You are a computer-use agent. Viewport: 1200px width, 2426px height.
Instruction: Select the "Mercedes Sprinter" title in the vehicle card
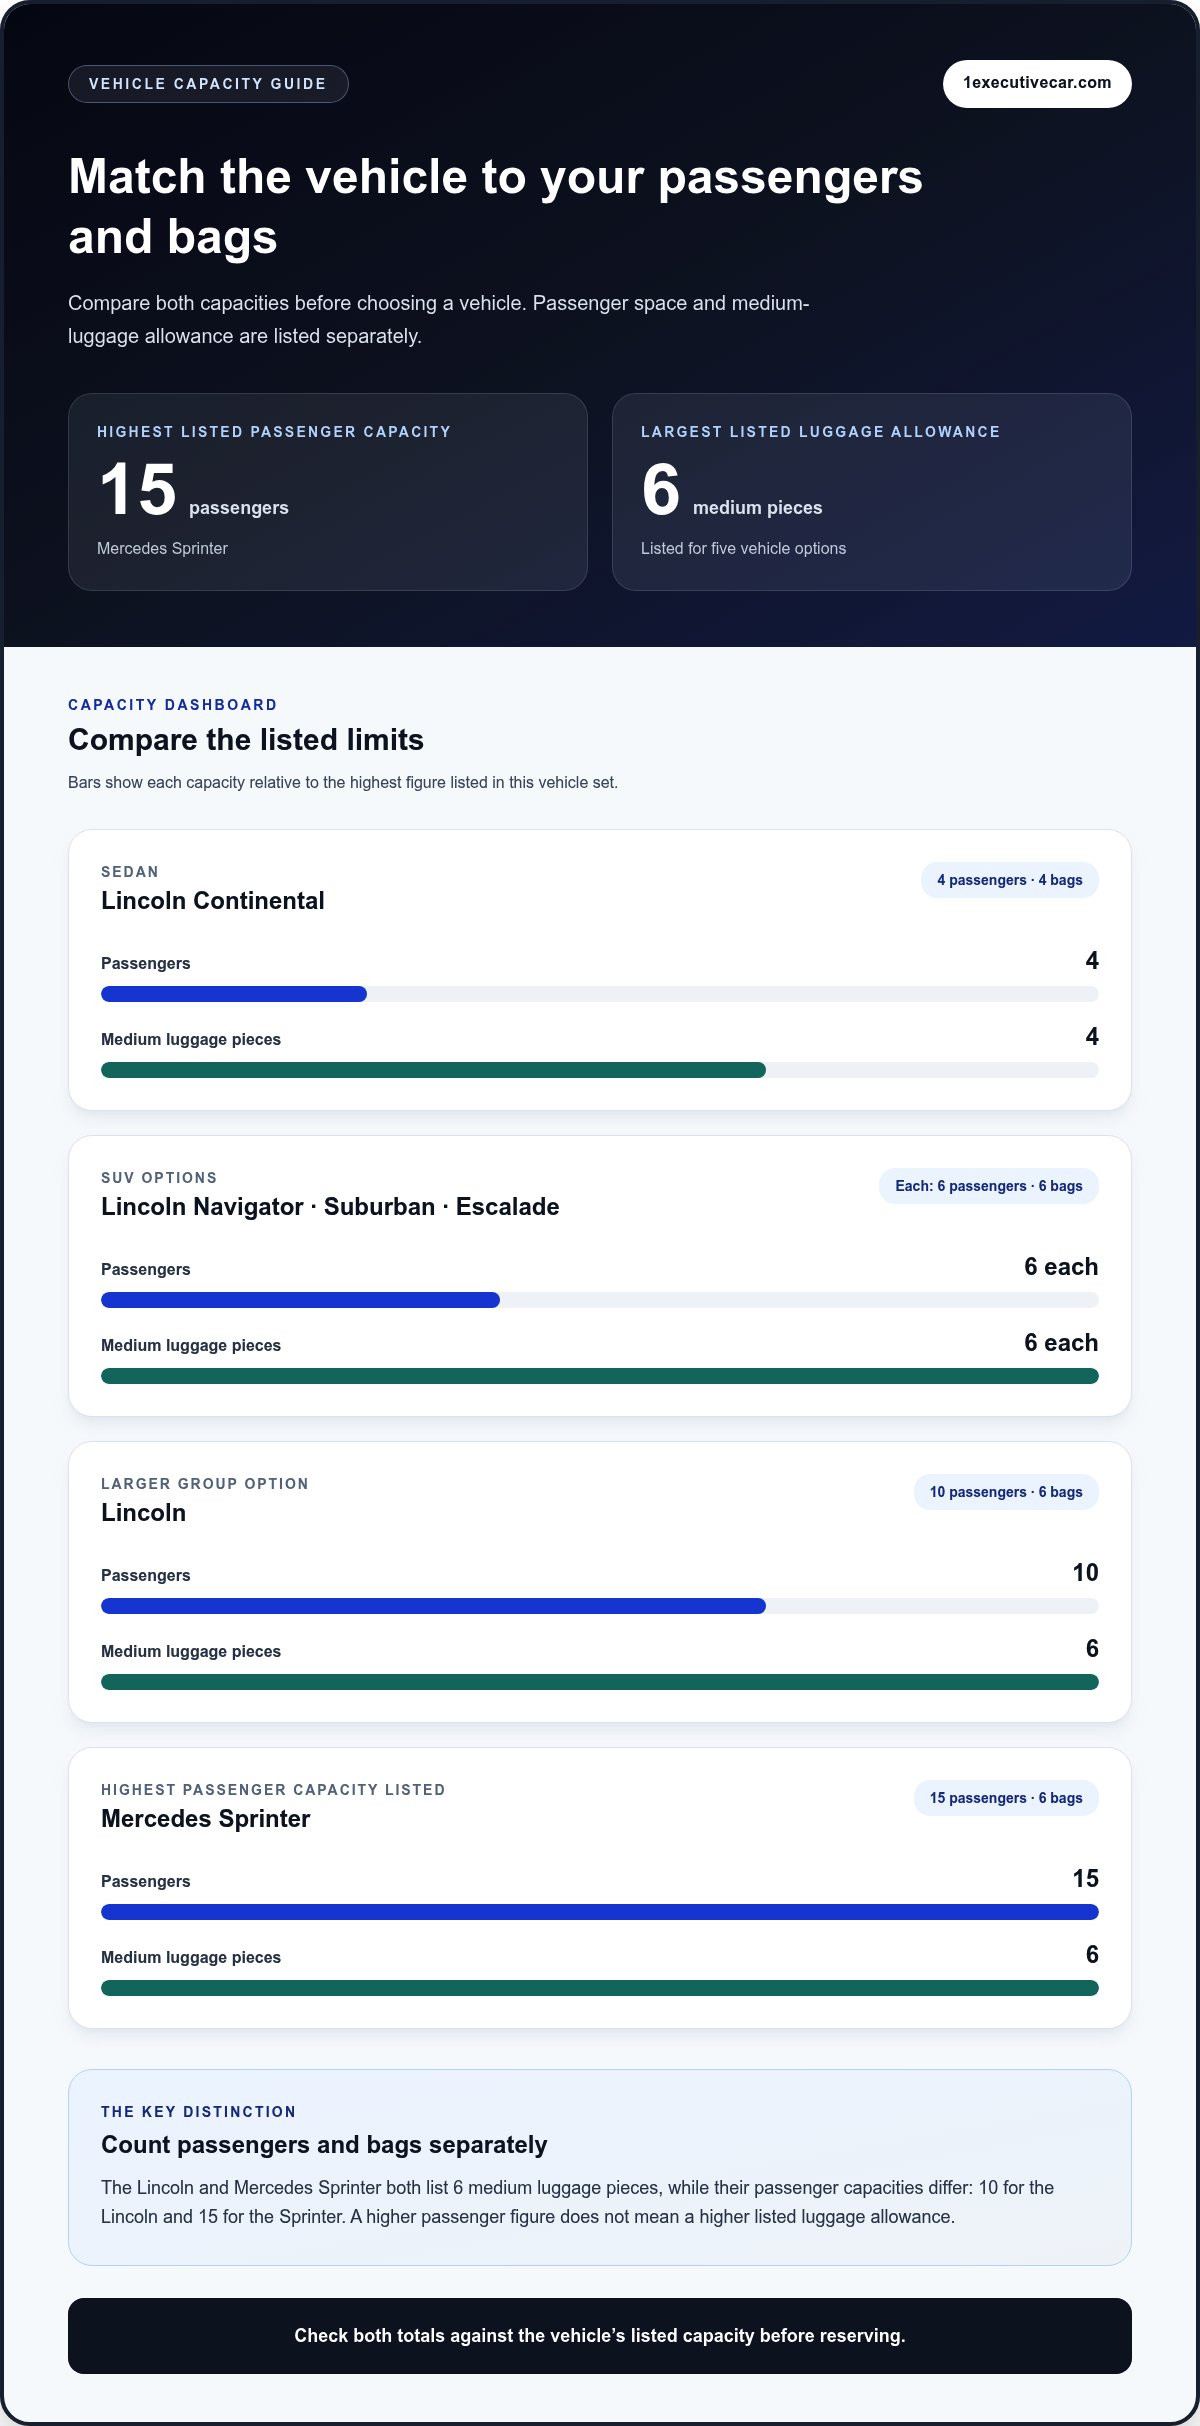click(x=206, y=1819)
